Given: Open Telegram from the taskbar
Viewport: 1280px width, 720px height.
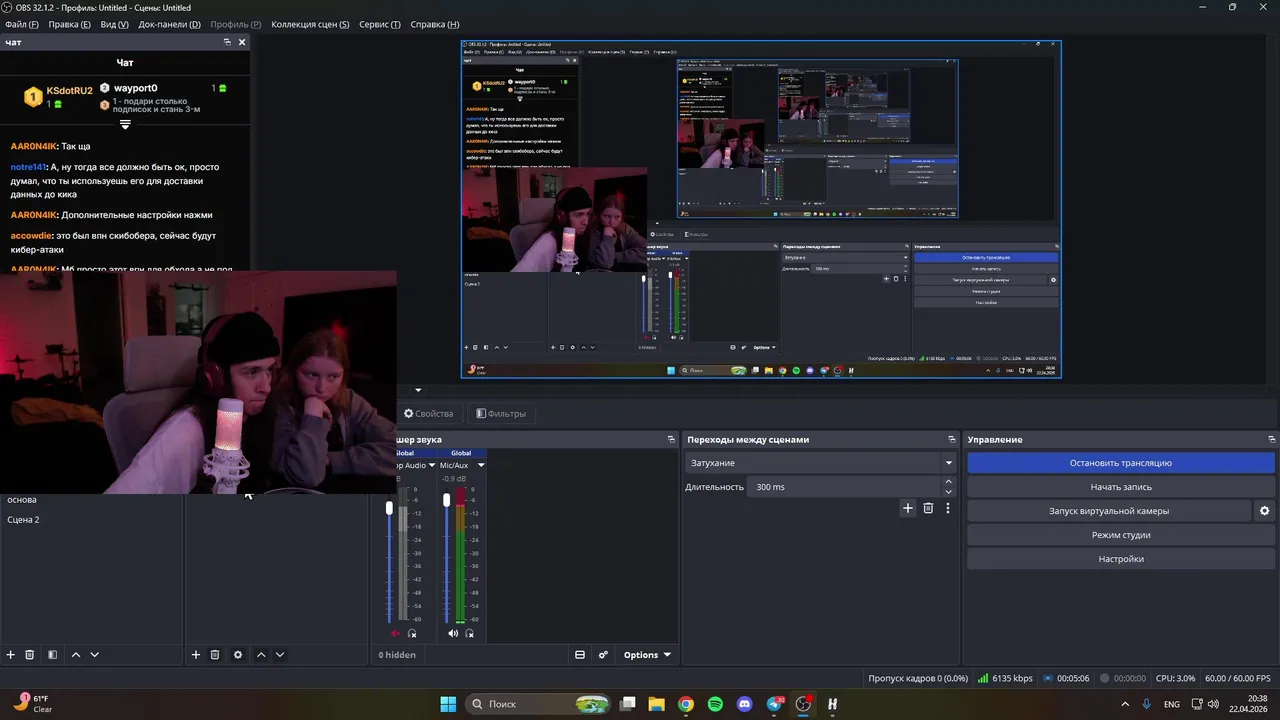Looking at the screenshot, I should 774,704.
